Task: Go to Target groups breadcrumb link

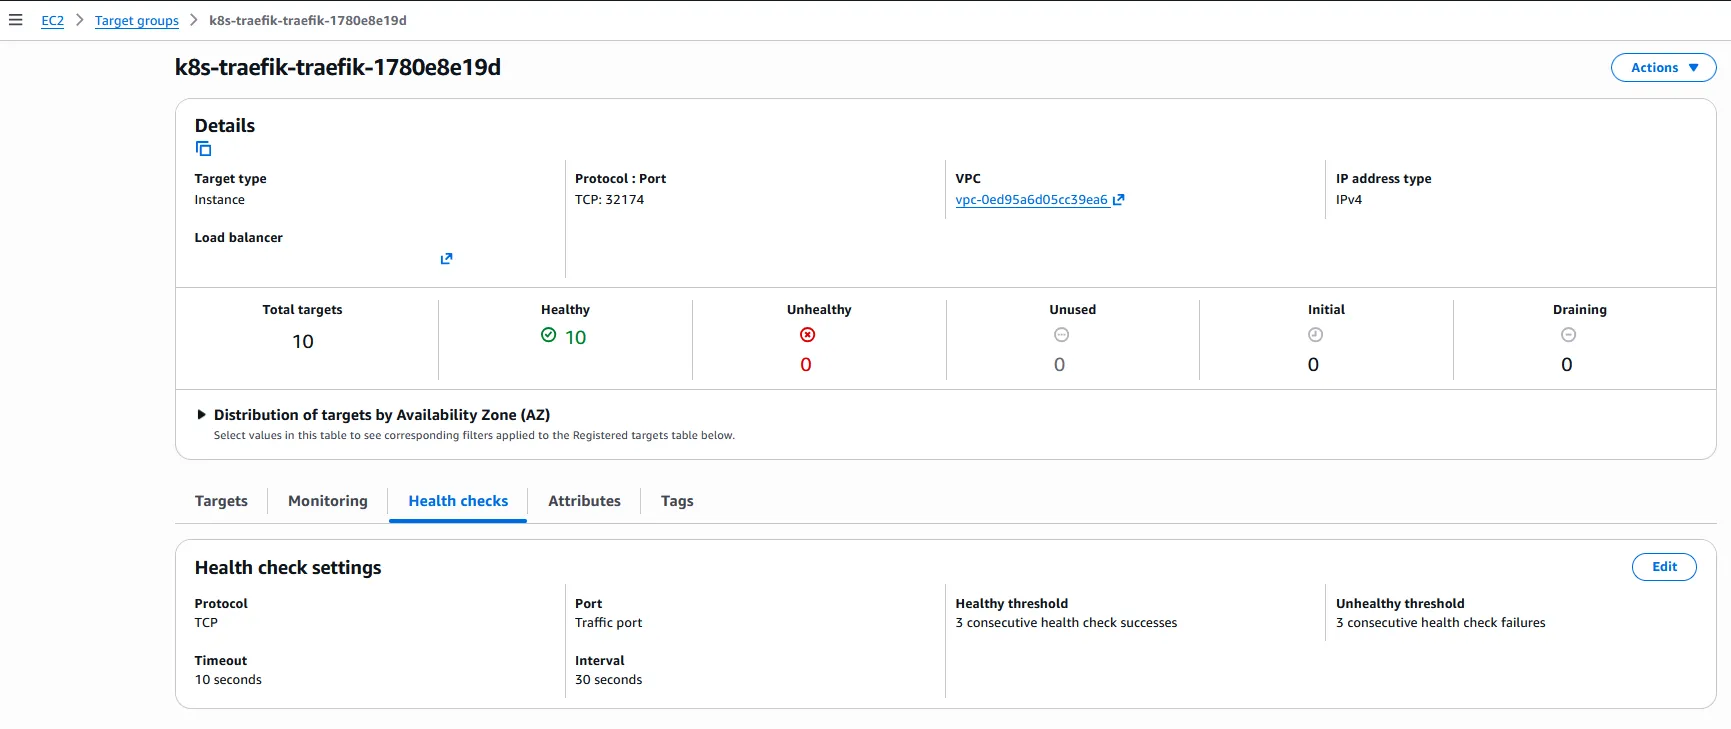Action: click(137, 21)
